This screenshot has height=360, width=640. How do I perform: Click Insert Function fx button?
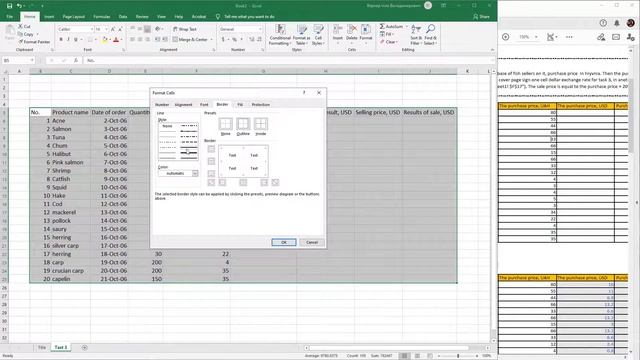[76, 60]
